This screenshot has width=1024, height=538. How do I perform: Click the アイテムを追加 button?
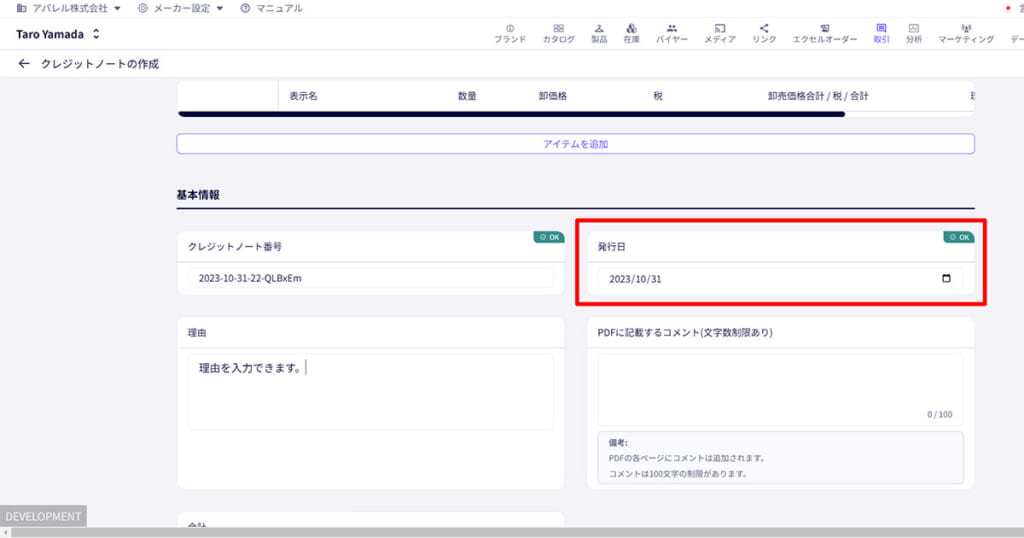click(x=575, y=144)
